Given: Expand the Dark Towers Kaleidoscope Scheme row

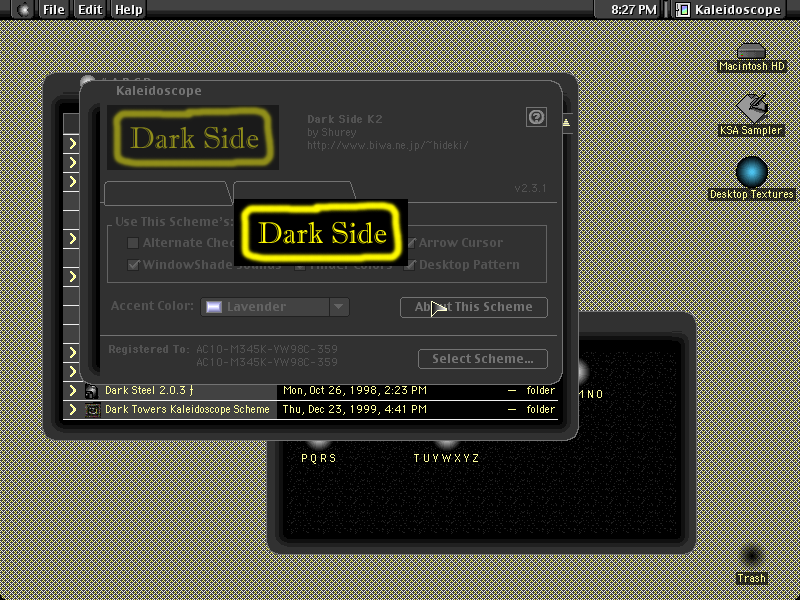Looking at the screenshot, I should click(72, 410).
